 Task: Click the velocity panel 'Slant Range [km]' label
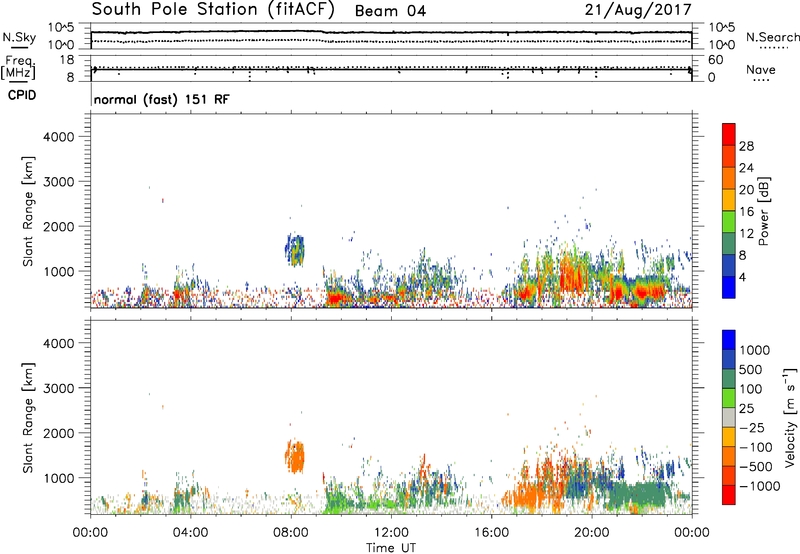28,417
